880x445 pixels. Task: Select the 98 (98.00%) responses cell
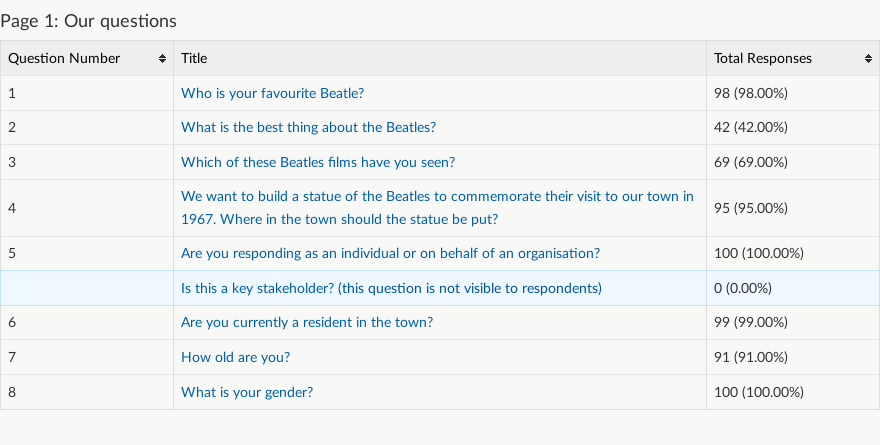pyautogui.click(x=793, y=93)
